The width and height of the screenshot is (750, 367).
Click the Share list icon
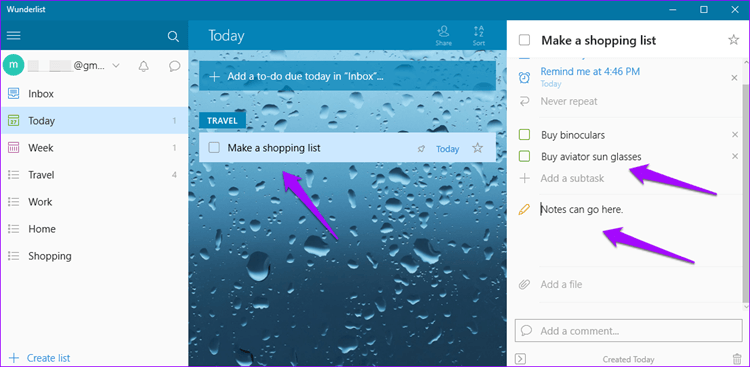[x=443, y=35]
